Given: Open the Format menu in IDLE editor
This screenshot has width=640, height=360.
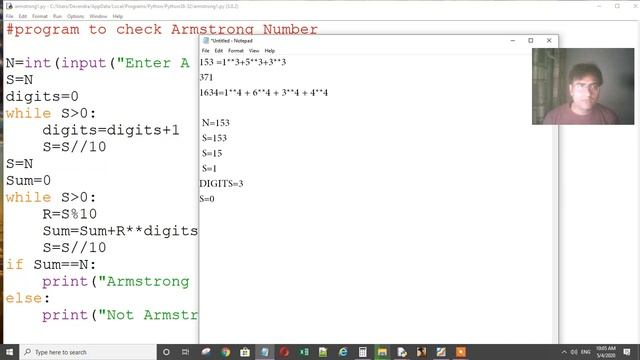Looking at the screenshot, I should click(40, 16).
